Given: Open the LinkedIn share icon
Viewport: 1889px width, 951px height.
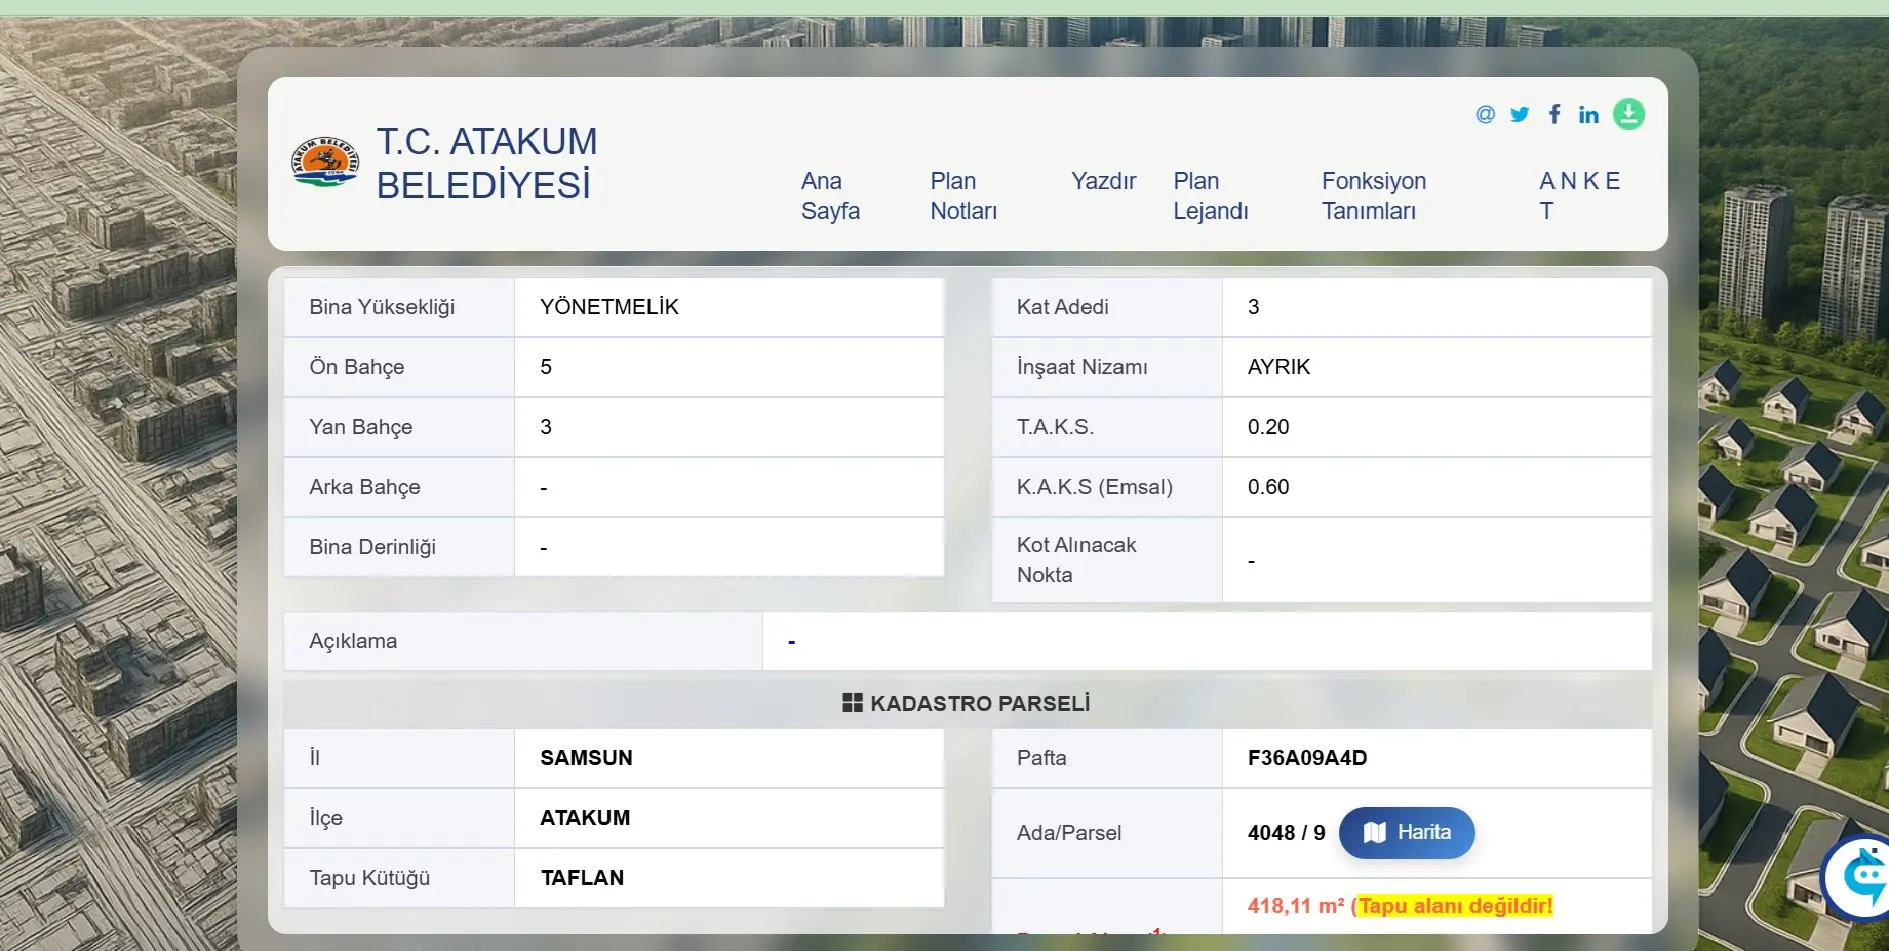Looking at the screenshot, I should click(1588, 115).
